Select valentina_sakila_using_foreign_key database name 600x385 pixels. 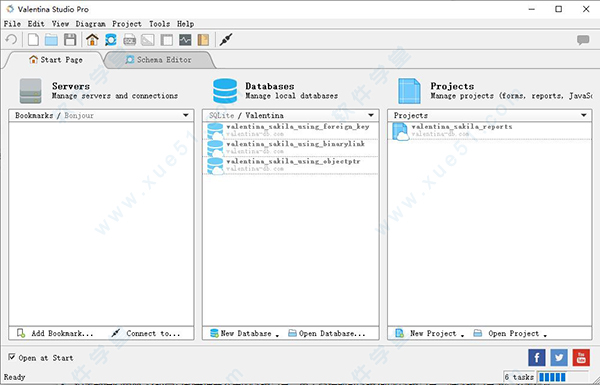[298, 126]
